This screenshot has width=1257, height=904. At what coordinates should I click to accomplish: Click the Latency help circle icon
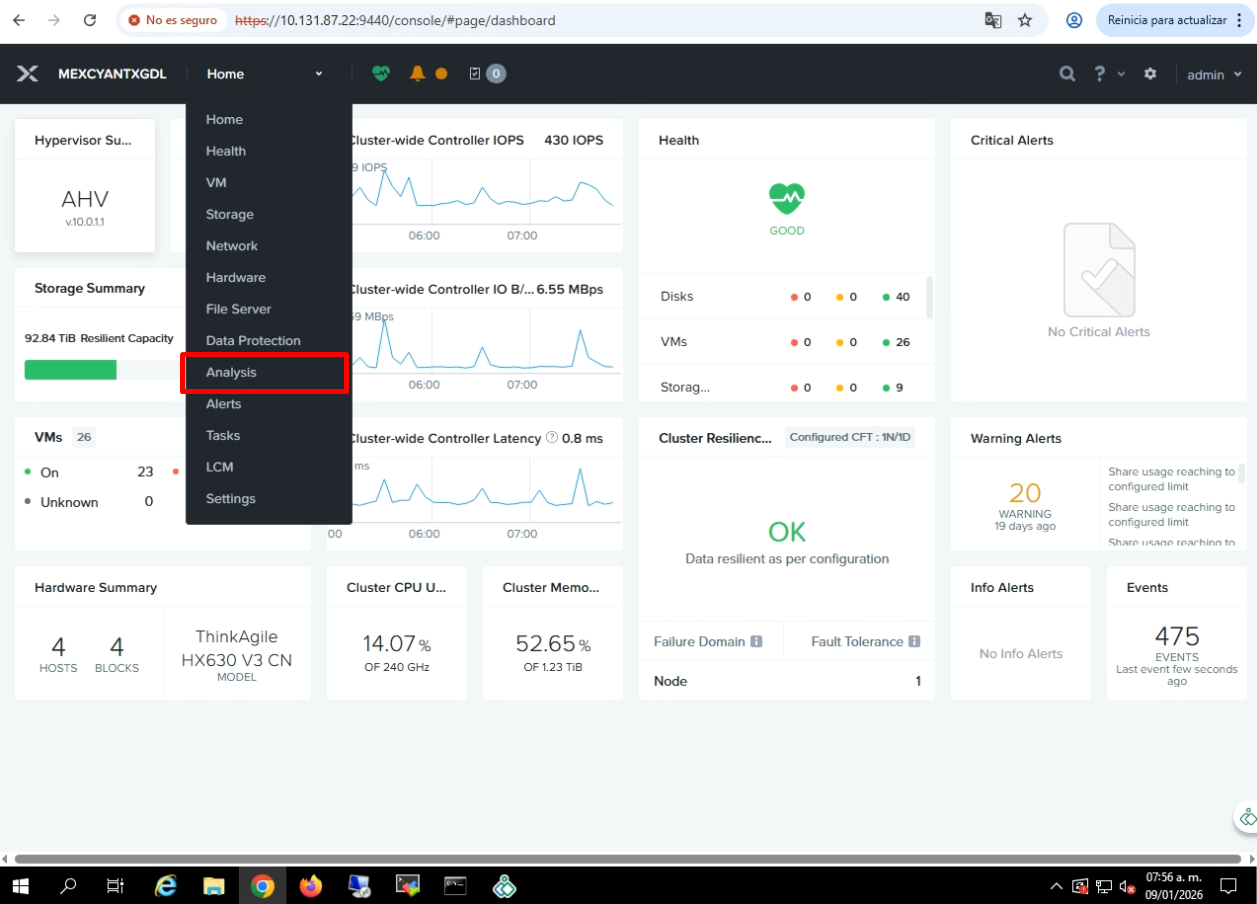[x=552, y=438]
